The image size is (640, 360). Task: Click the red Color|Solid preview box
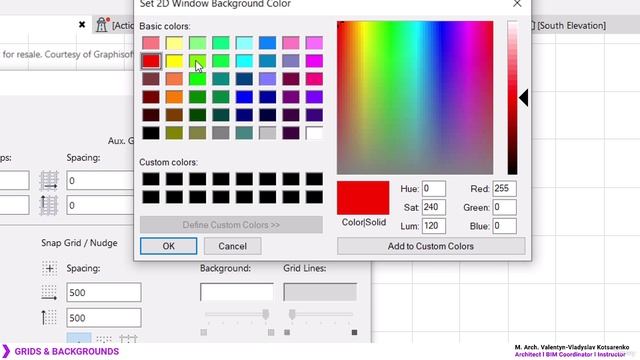point(363,198)
